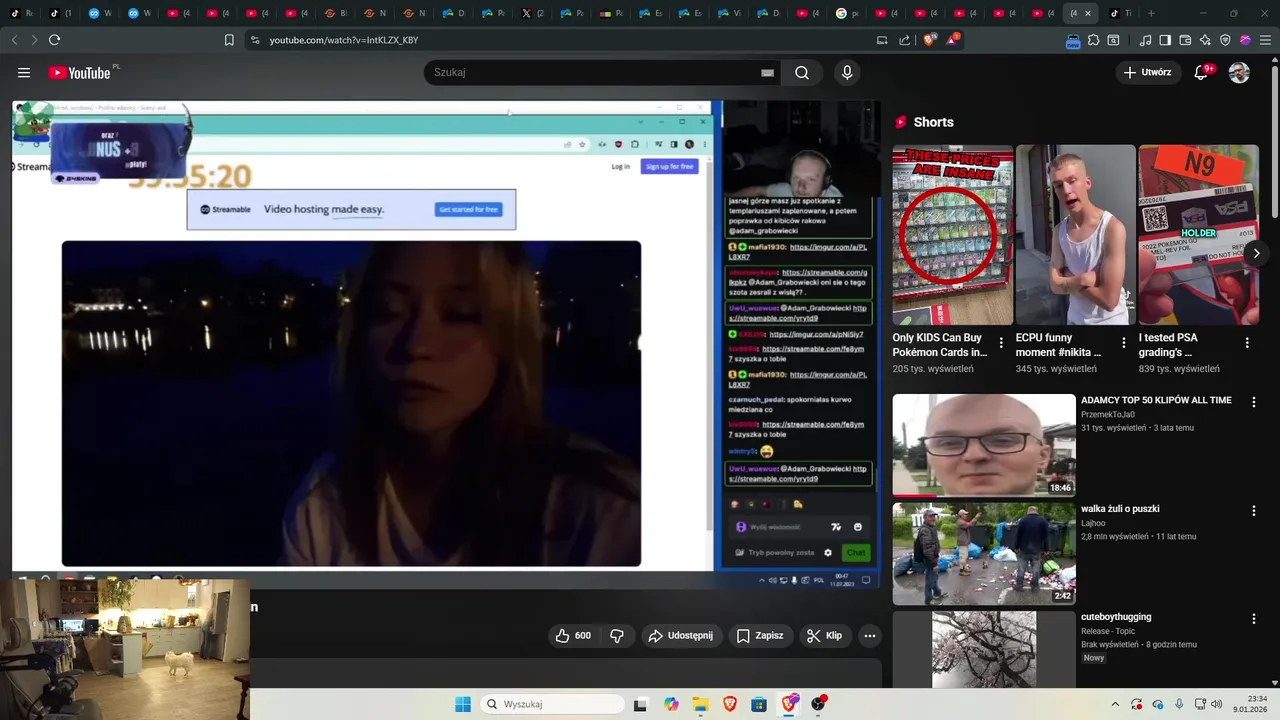Image resolution: width=1280 pixels, height=720 pixels.
Task: Dislike the video with thumbs down
Action: point(617,636)
